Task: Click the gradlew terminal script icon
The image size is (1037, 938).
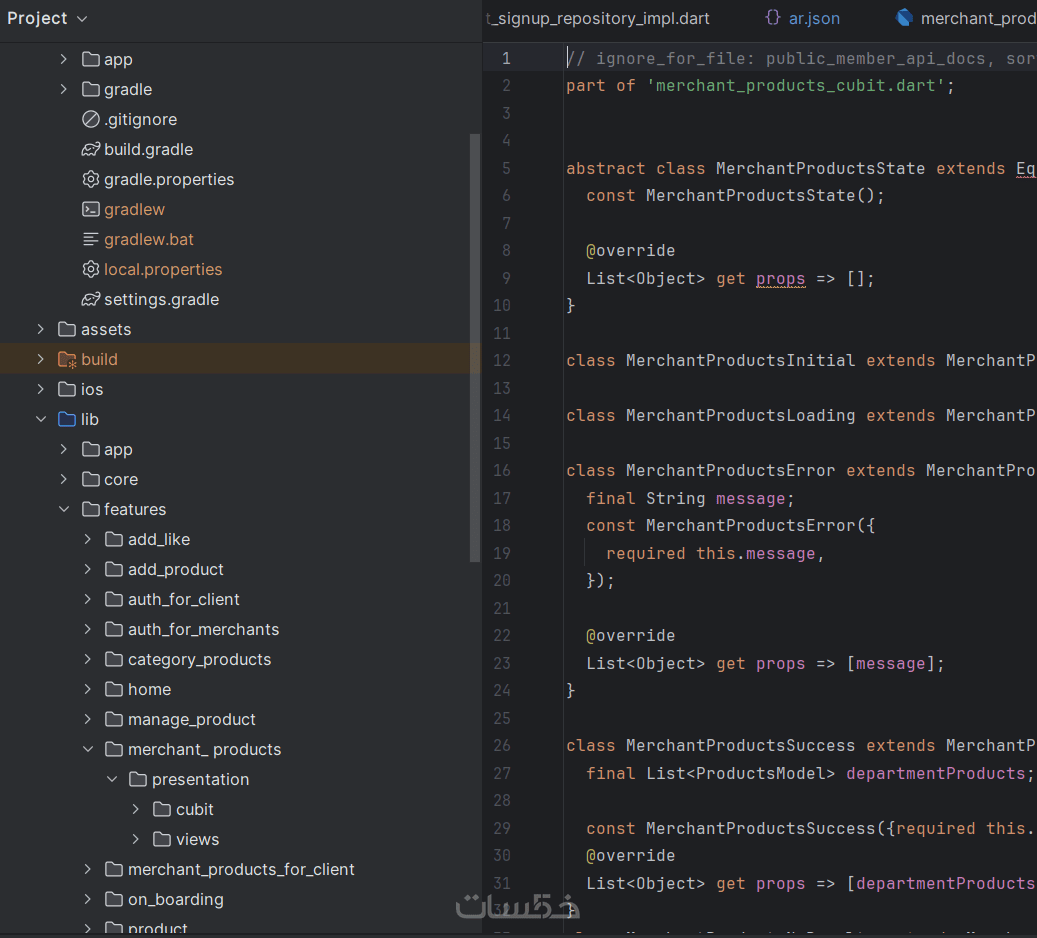Action: (x=91, y=210)
